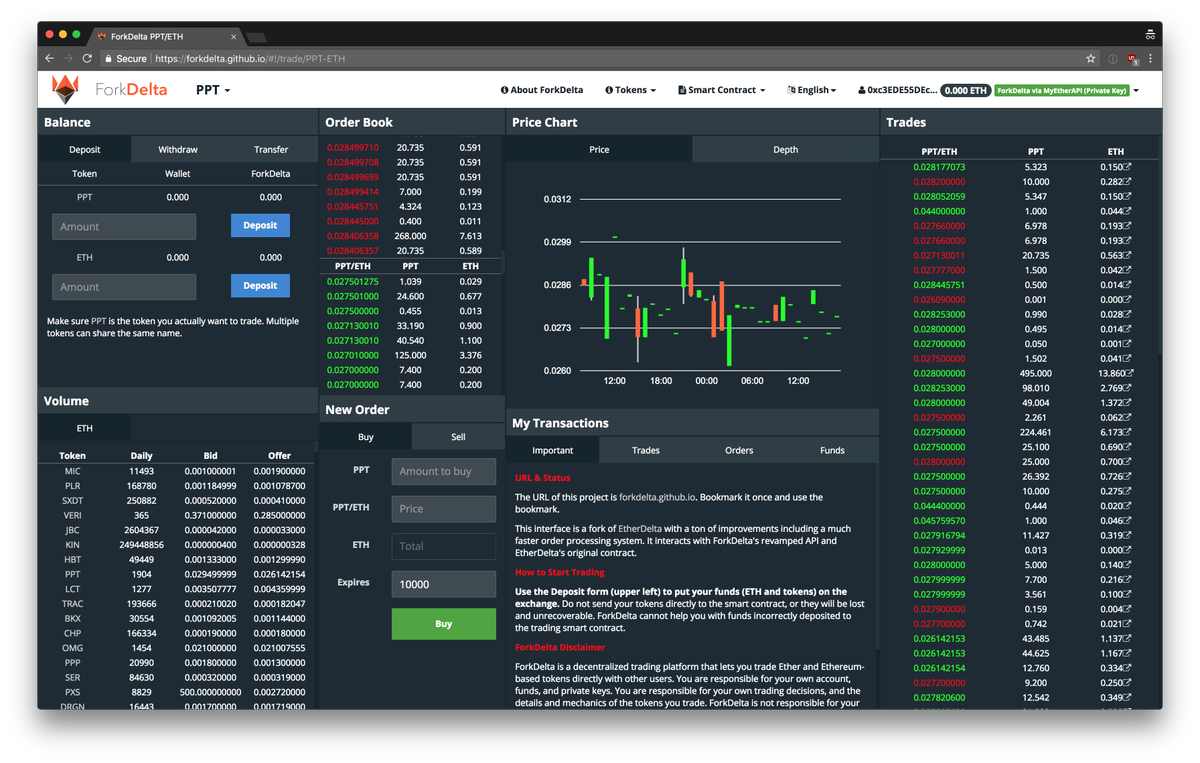Select the OMG row in Volume table

tap(177, 648)
